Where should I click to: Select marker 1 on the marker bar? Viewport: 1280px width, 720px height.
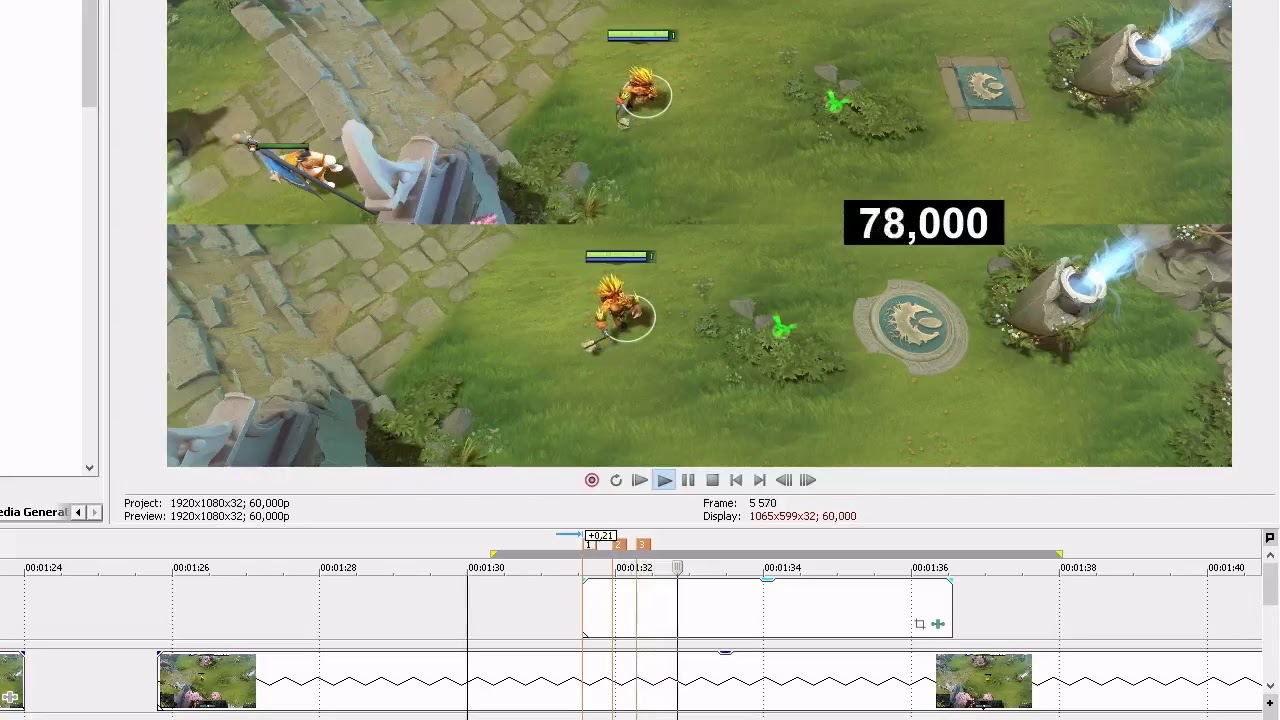coord(590,545)
